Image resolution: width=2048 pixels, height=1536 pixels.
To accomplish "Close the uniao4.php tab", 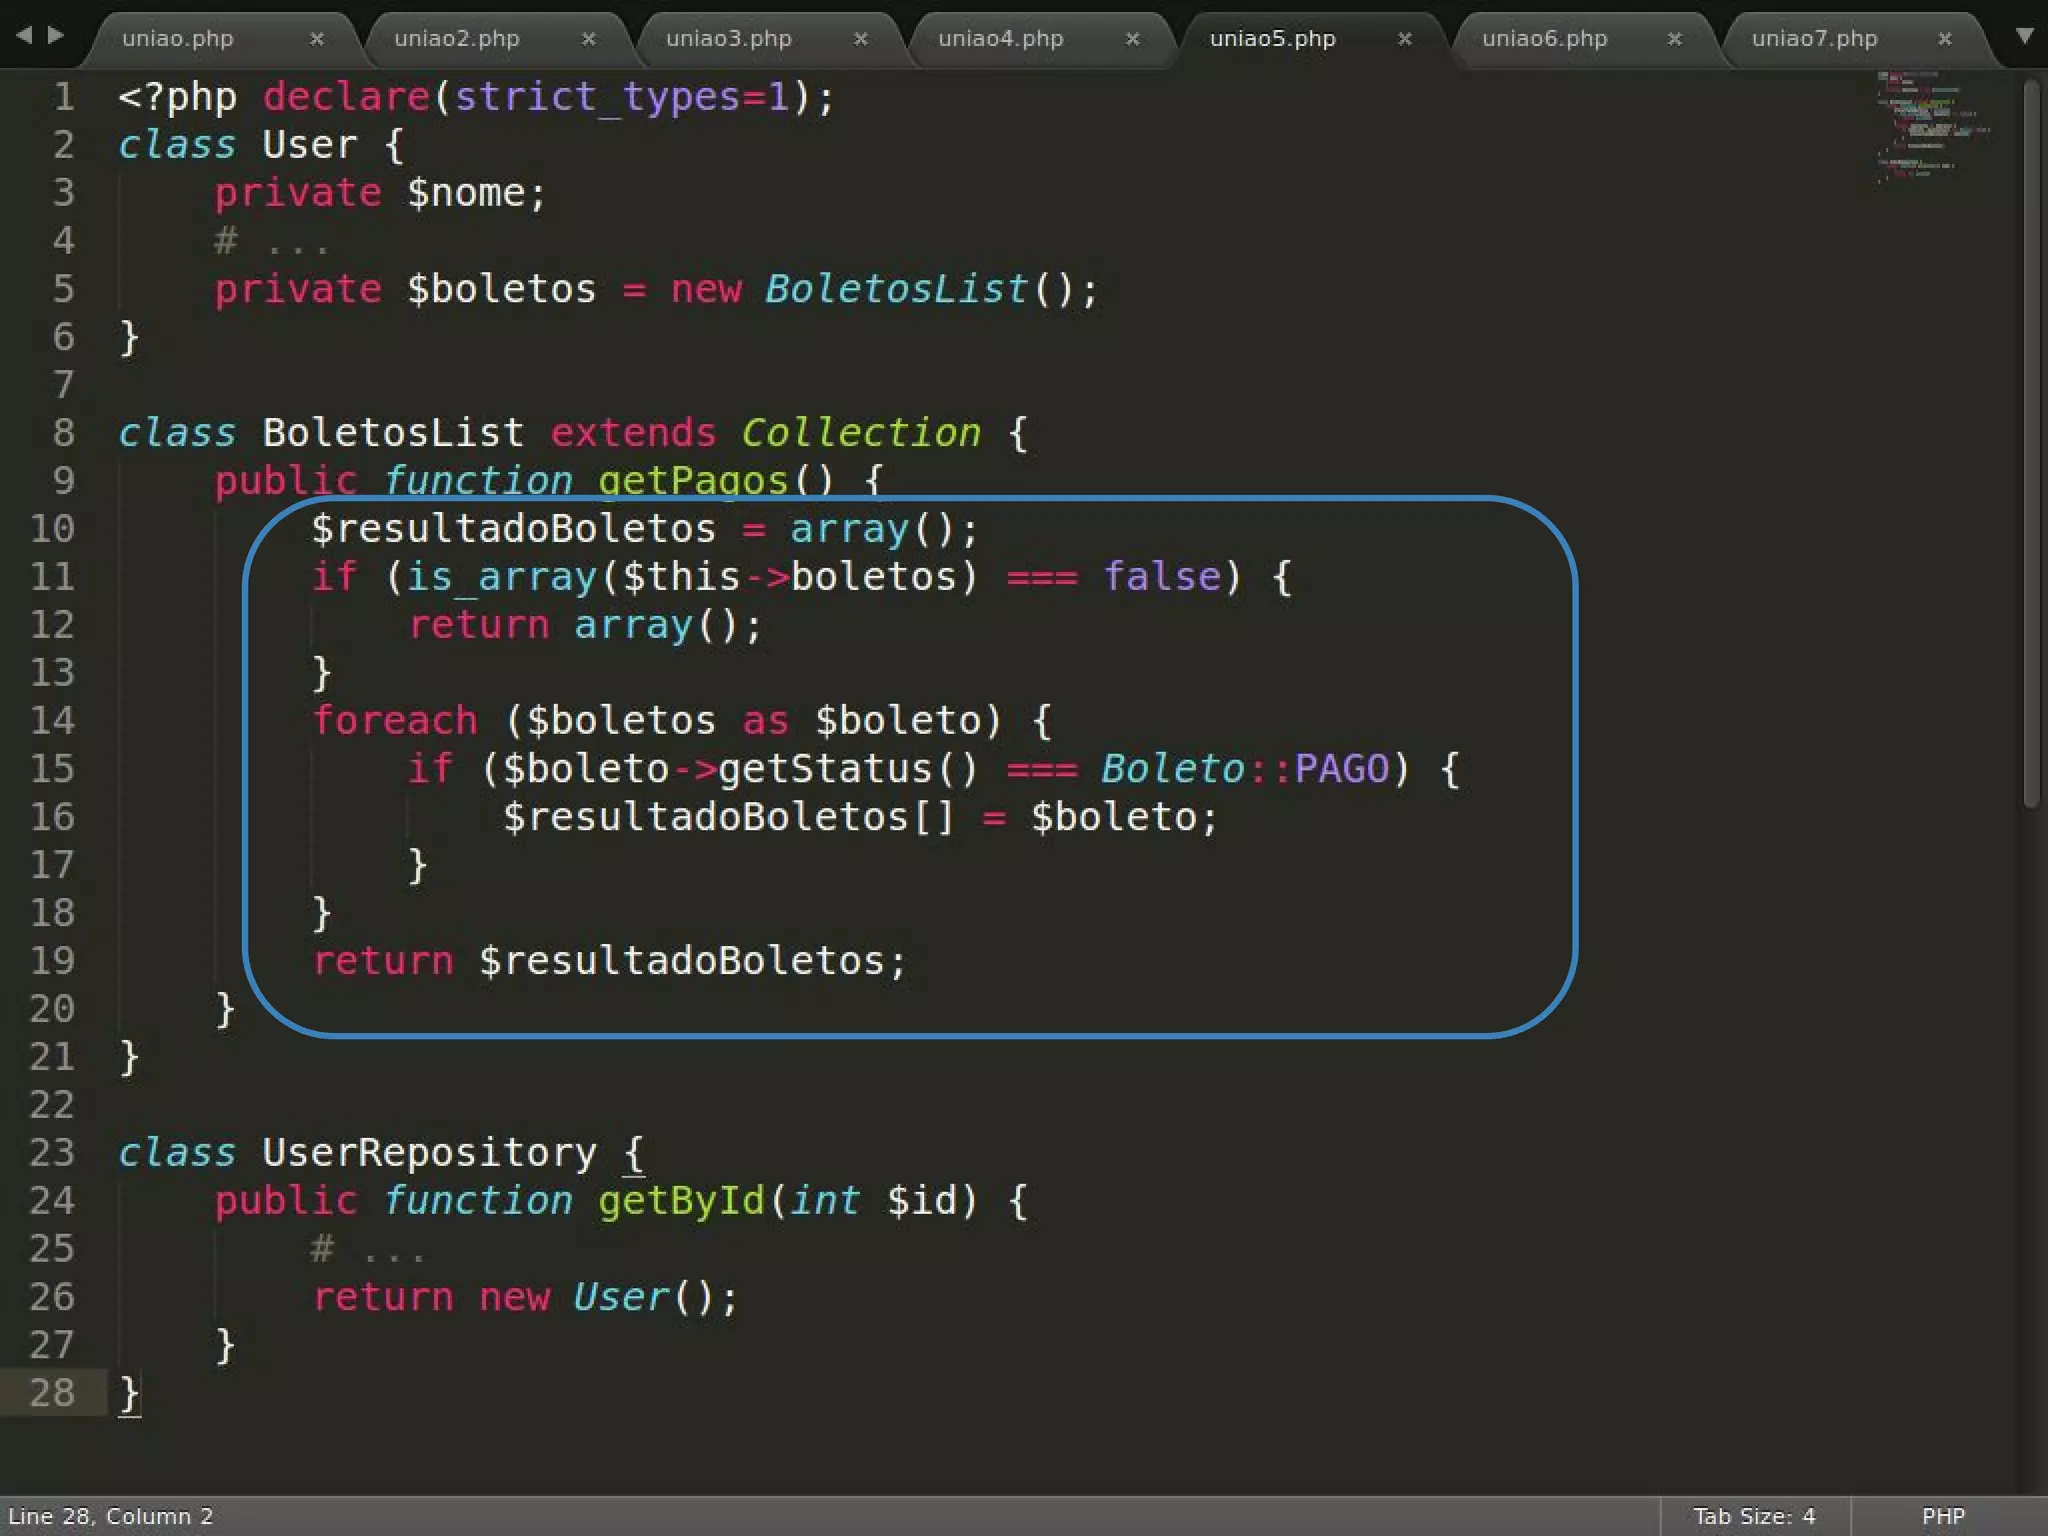I will tap(1132, 39).
